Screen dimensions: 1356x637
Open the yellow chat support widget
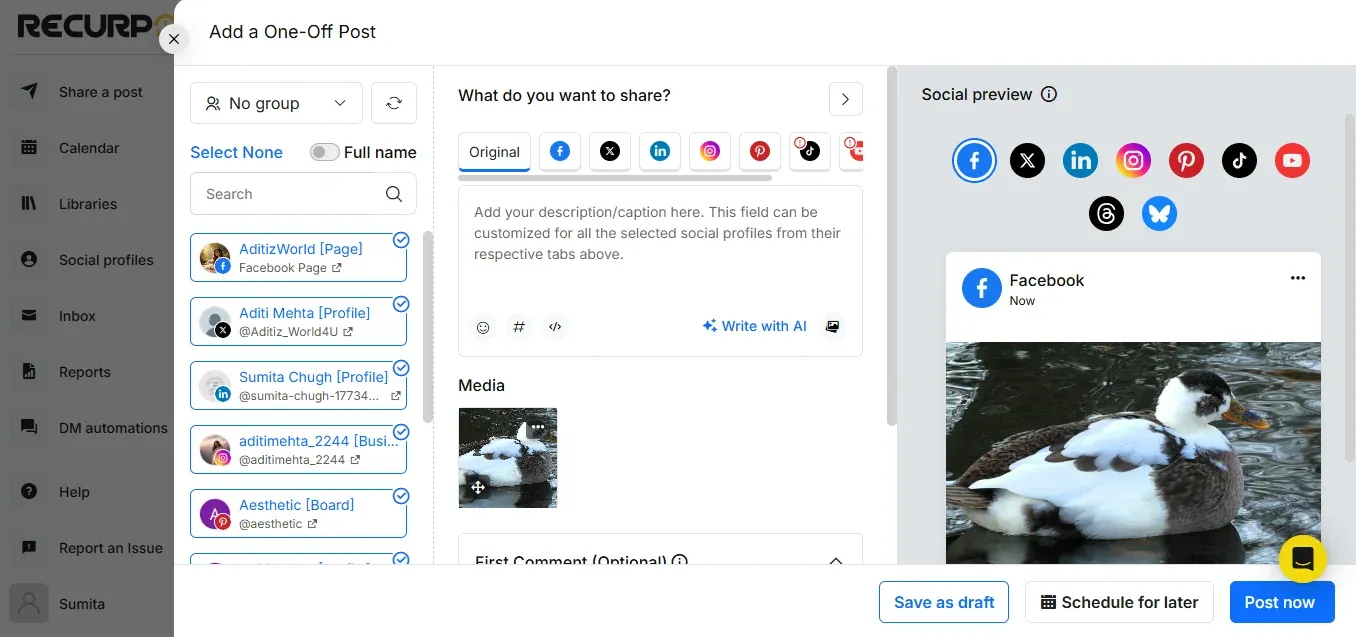click(x=1303, y=559)
